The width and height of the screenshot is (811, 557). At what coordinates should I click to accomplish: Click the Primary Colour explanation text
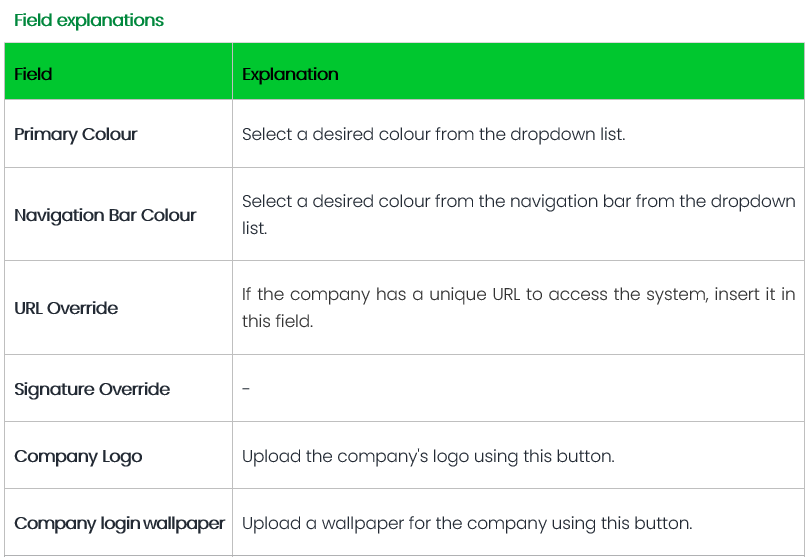click(x=433, y=134)
